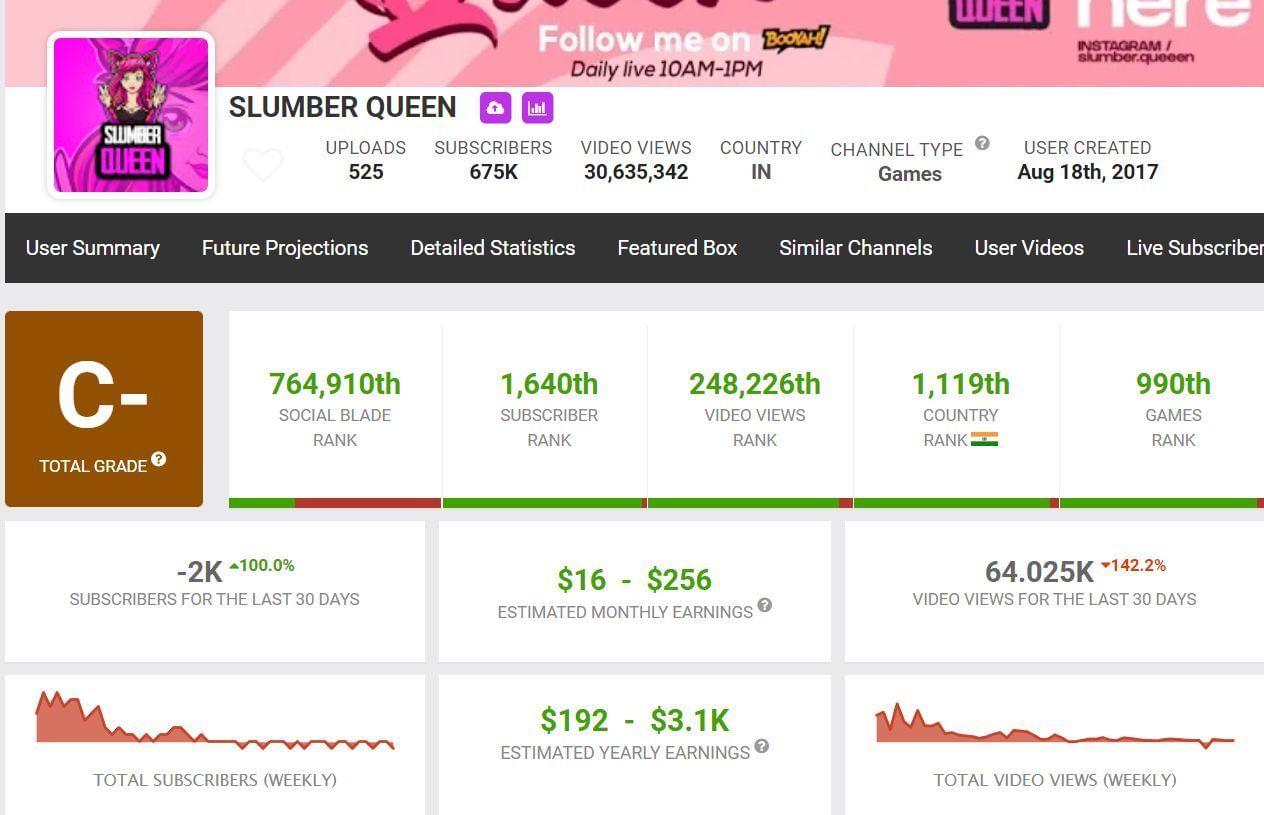
Task: Click the help icon next to Channel Type
Action: click(x=982, y=143)
